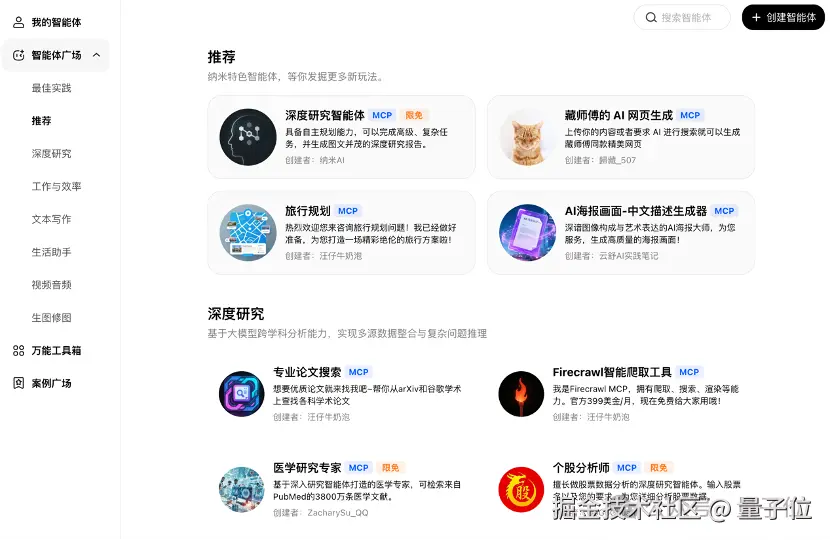Click the plus icon in 创建智能体
Image resolution: width=830 pixels, height=540 pixels.
pyautogui.click(x=756, y=17)
